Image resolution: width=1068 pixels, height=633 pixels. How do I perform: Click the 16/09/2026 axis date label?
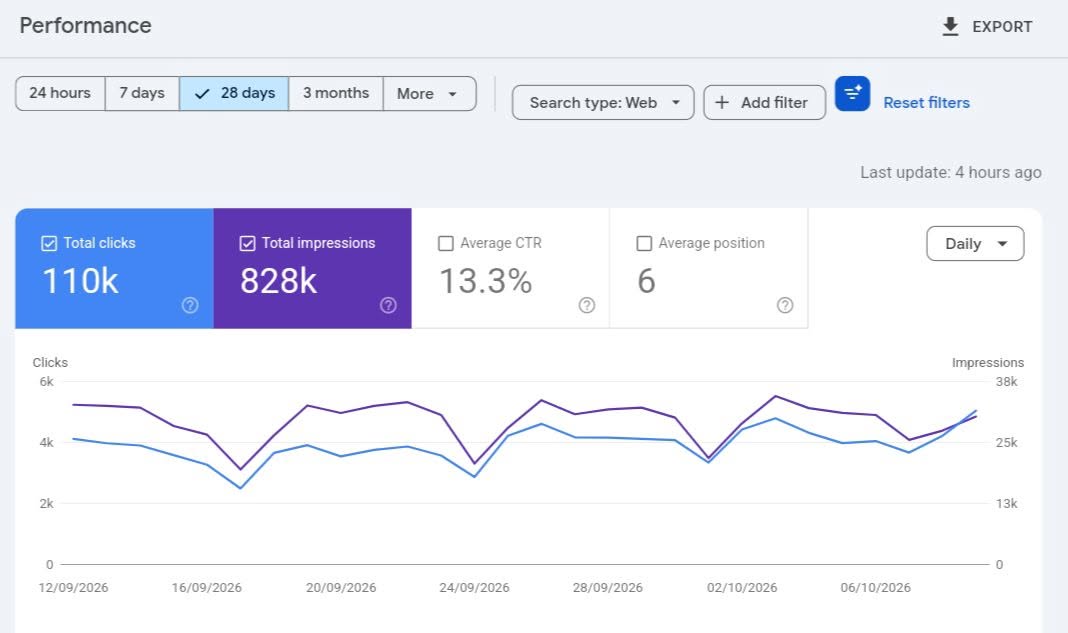coord(206,587)
